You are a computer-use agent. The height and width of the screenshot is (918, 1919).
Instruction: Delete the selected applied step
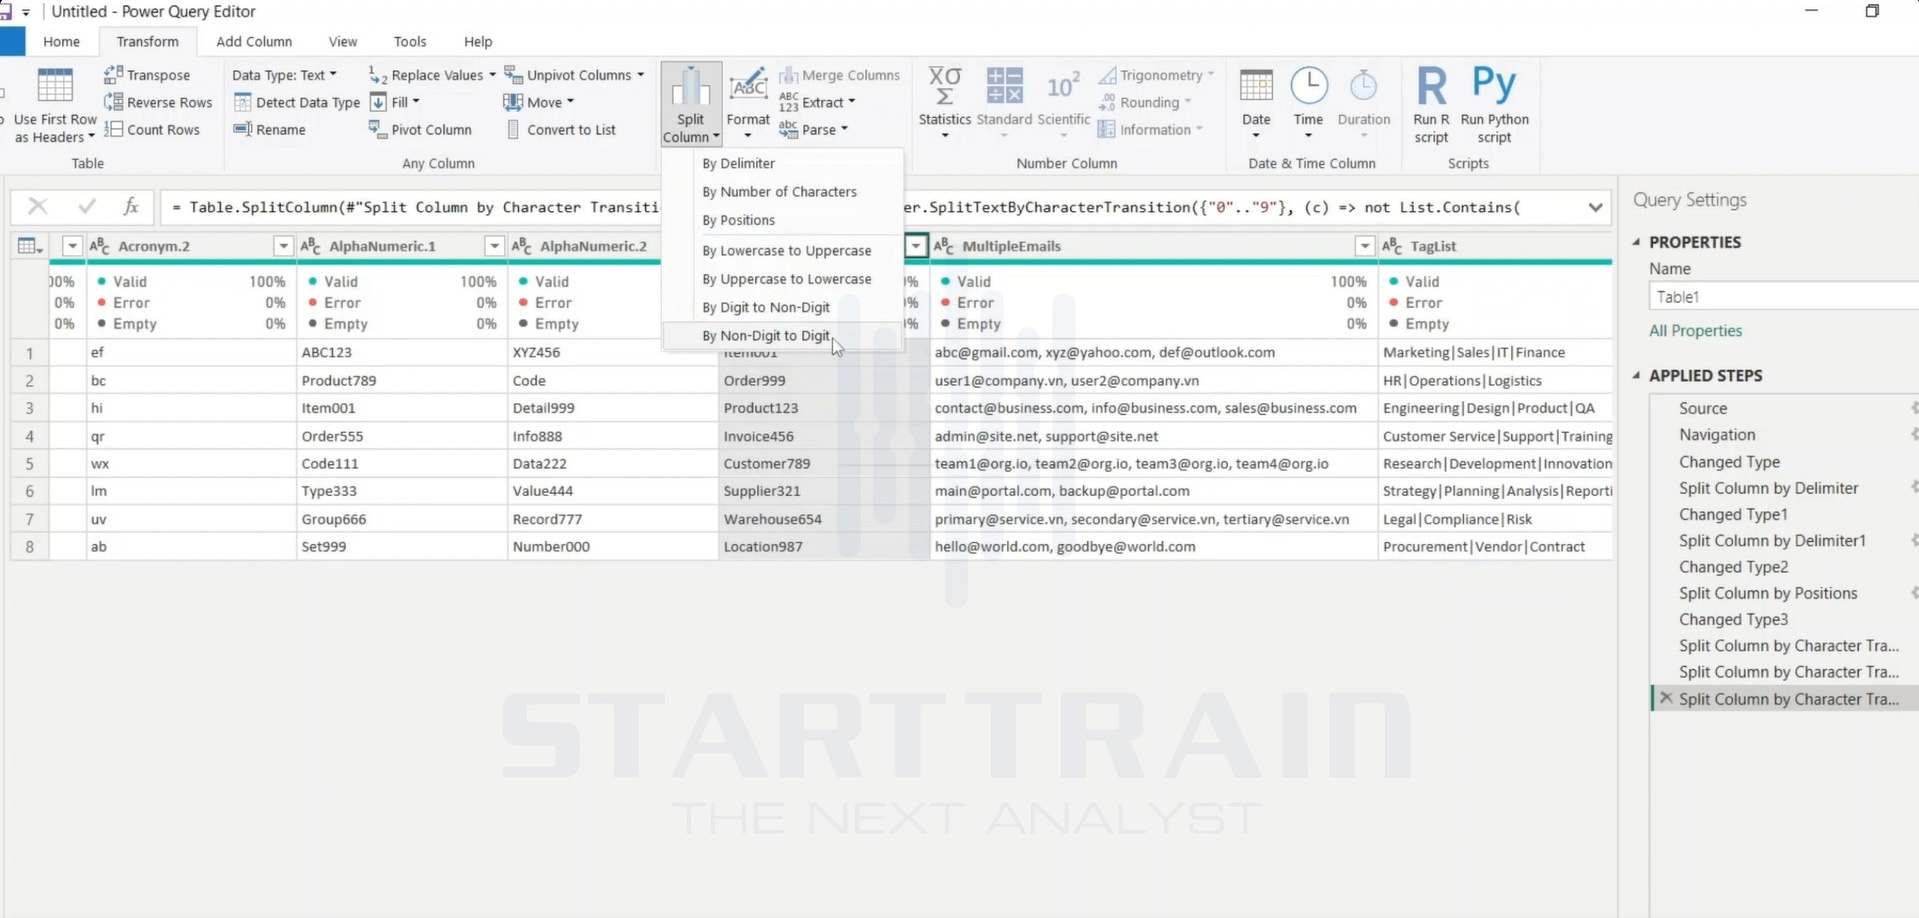tap(1665, 698)
